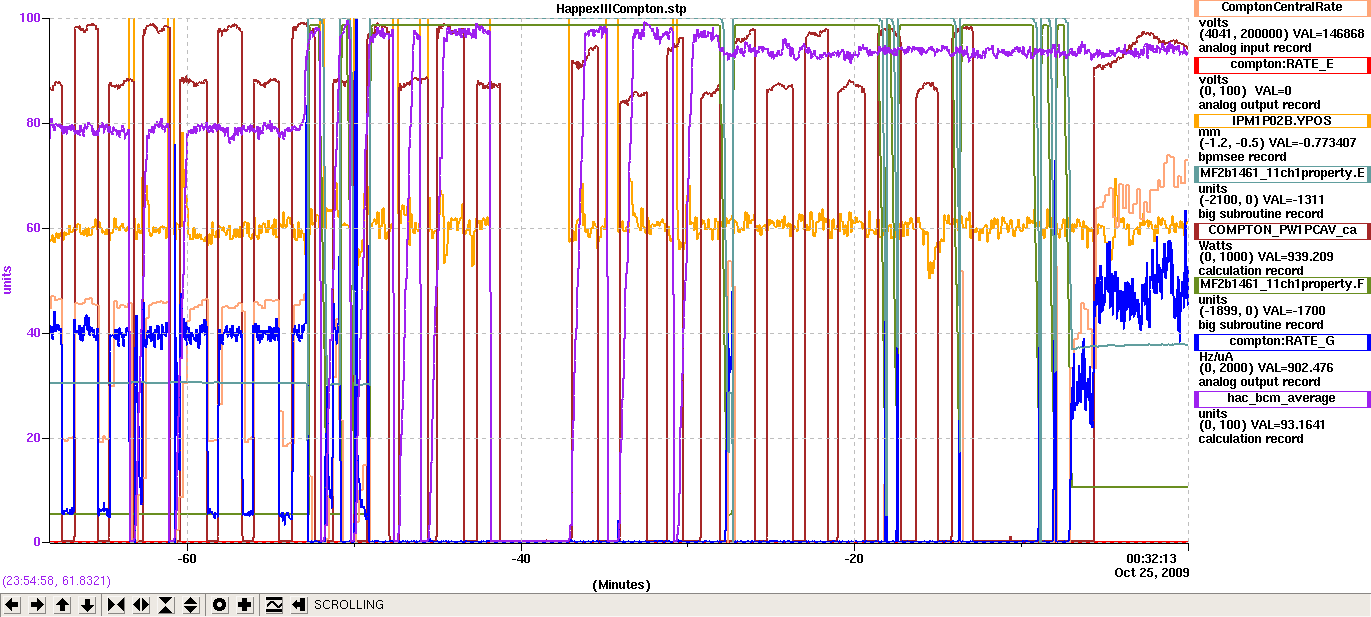Pan the graph down with the arrow button

point(88,605)
